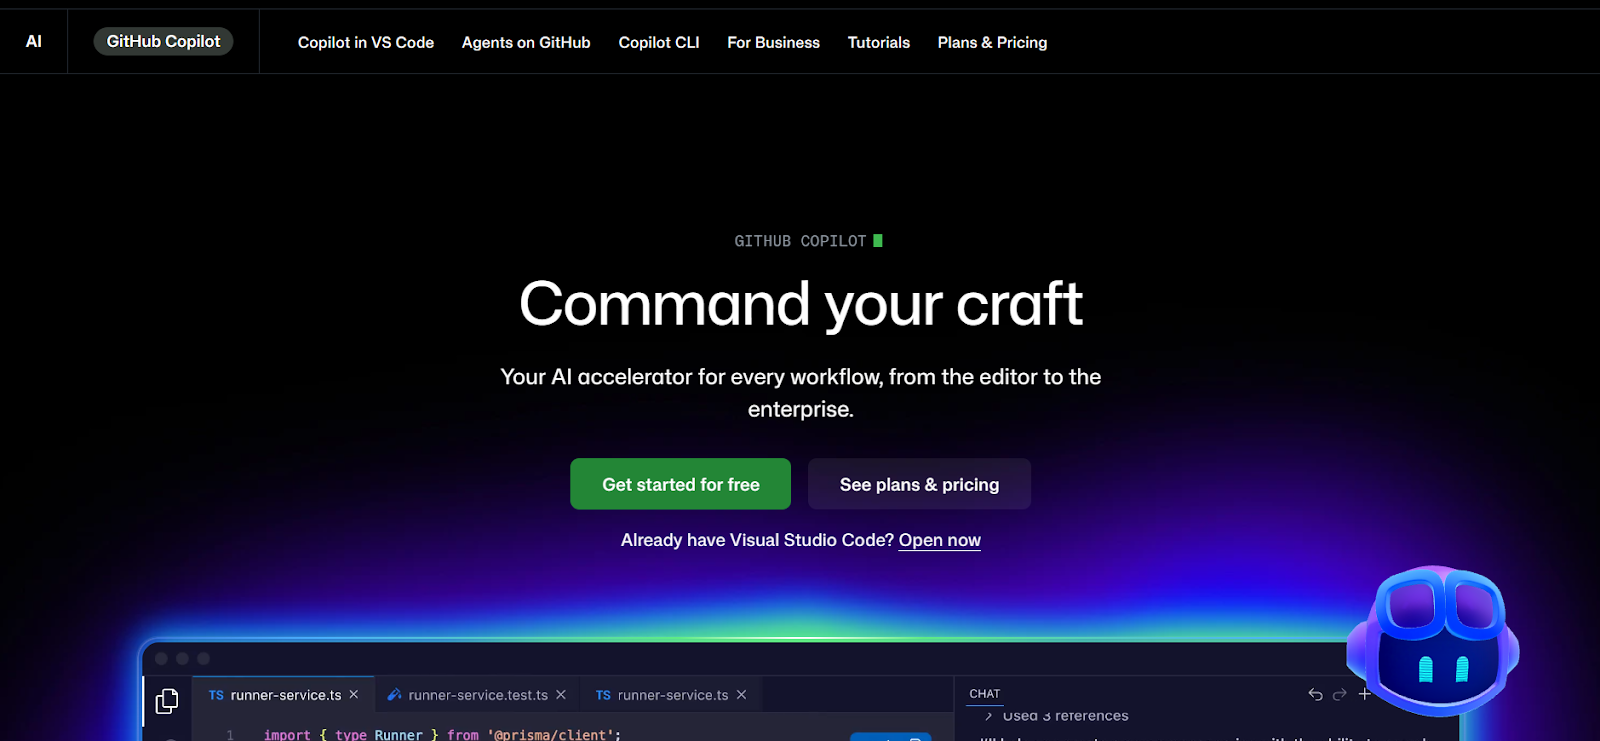Expand the 'Used 3 references' chevron
Screen dimensions: 1600x741
click(989, 716)
